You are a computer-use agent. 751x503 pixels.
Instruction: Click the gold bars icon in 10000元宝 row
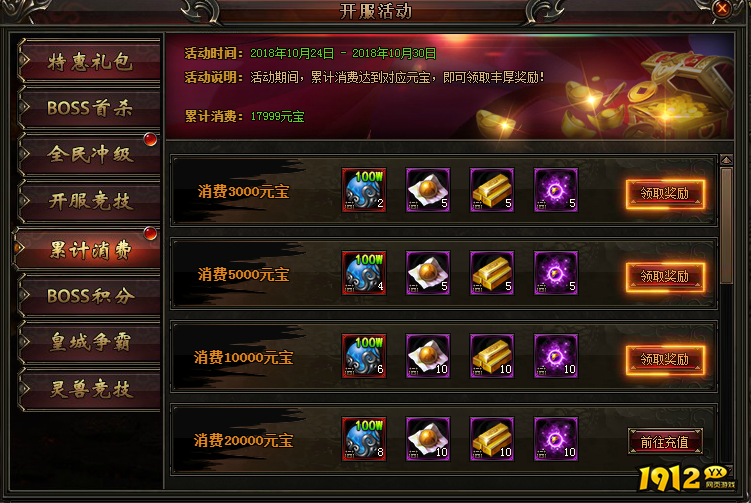(x=492, y=356)
